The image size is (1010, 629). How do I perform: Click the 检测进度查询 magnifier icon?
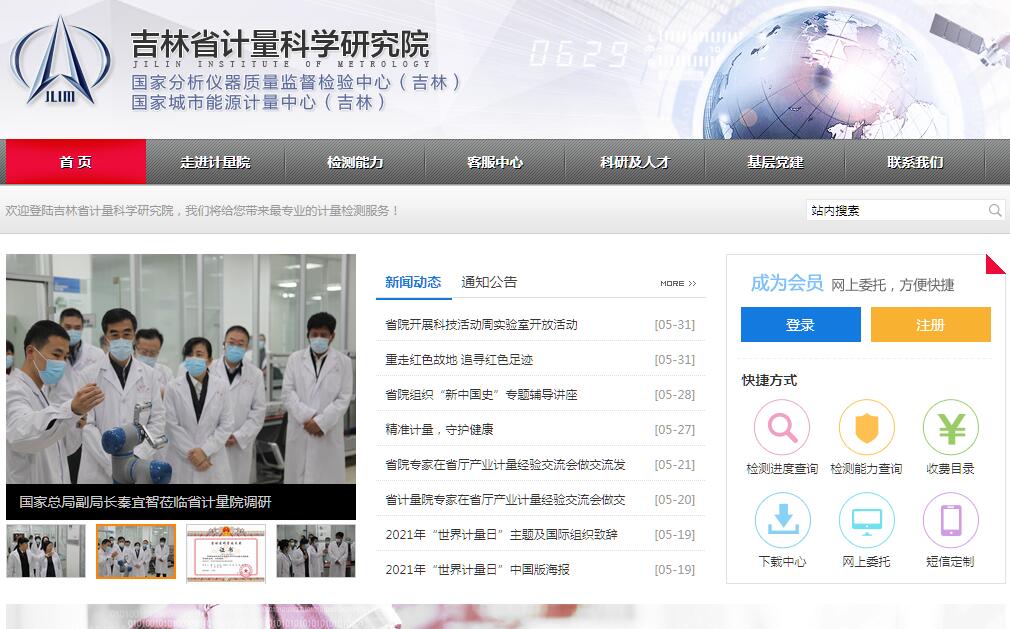coord(782,428)
